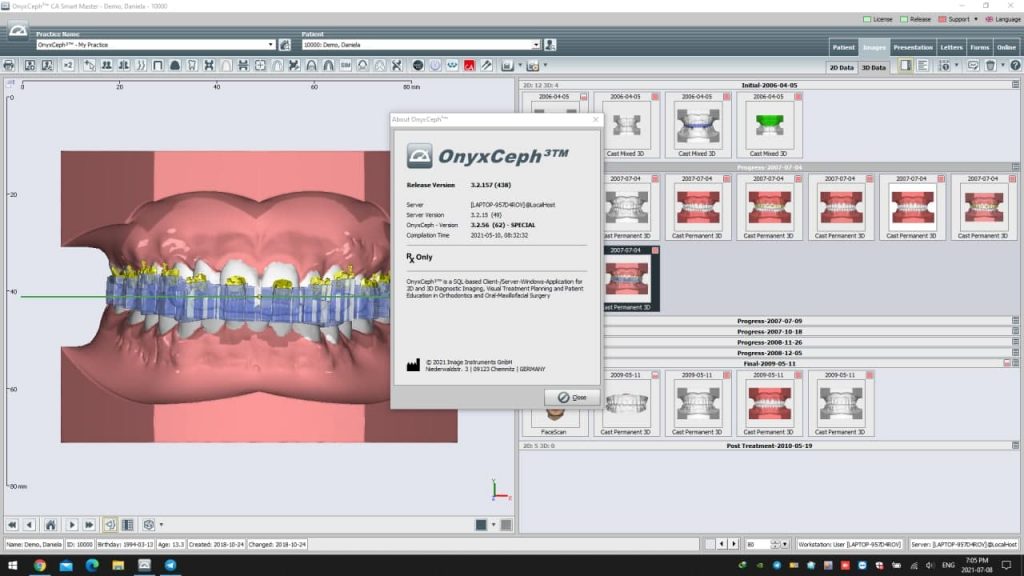
Task: Click the dark background color swatch
Action: coord(482,524)
